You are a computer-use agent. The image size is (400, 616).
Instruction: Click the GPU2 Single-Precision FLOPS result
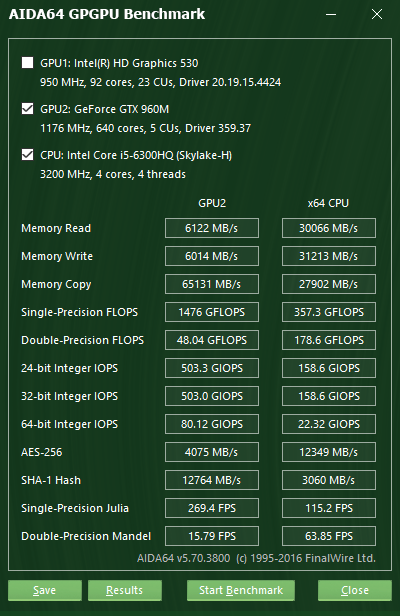(x=212, y=312)
